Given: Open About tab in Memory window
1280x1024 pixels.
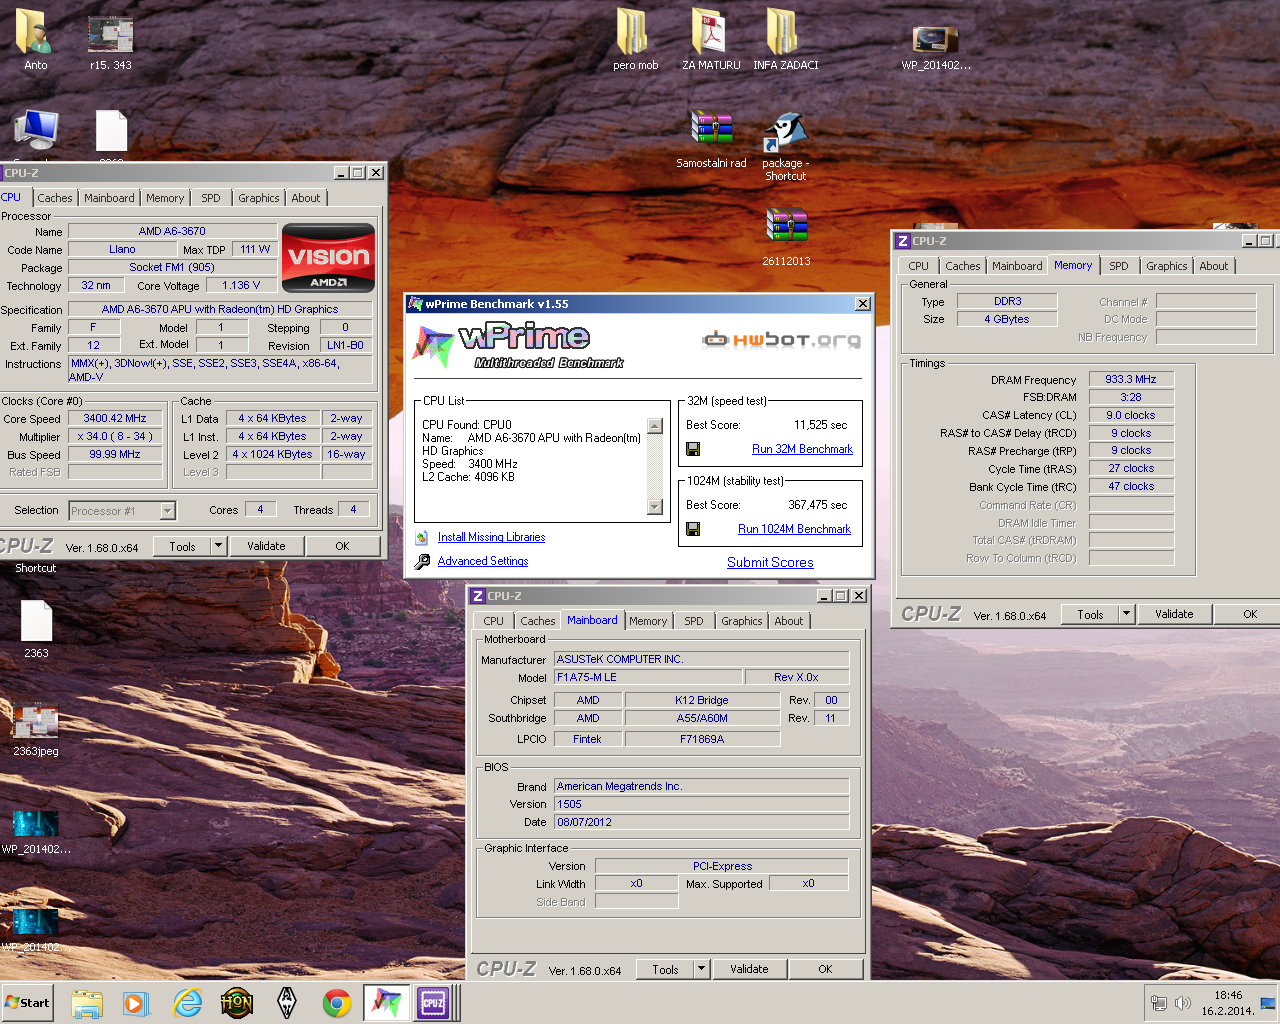Looking at the screenshot, I should click(1214, 266).
